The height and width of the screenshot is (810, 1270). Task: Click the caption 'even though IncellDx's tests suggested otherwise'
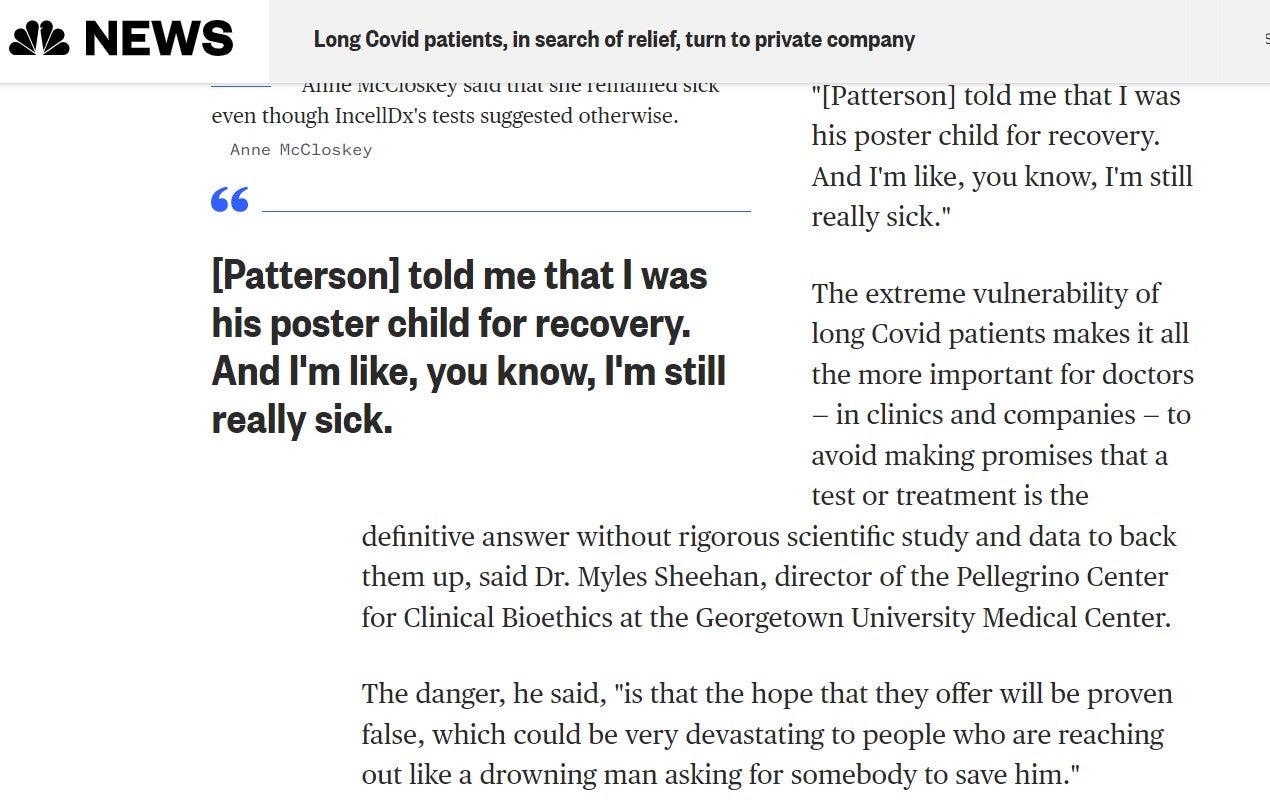point(443,115)
